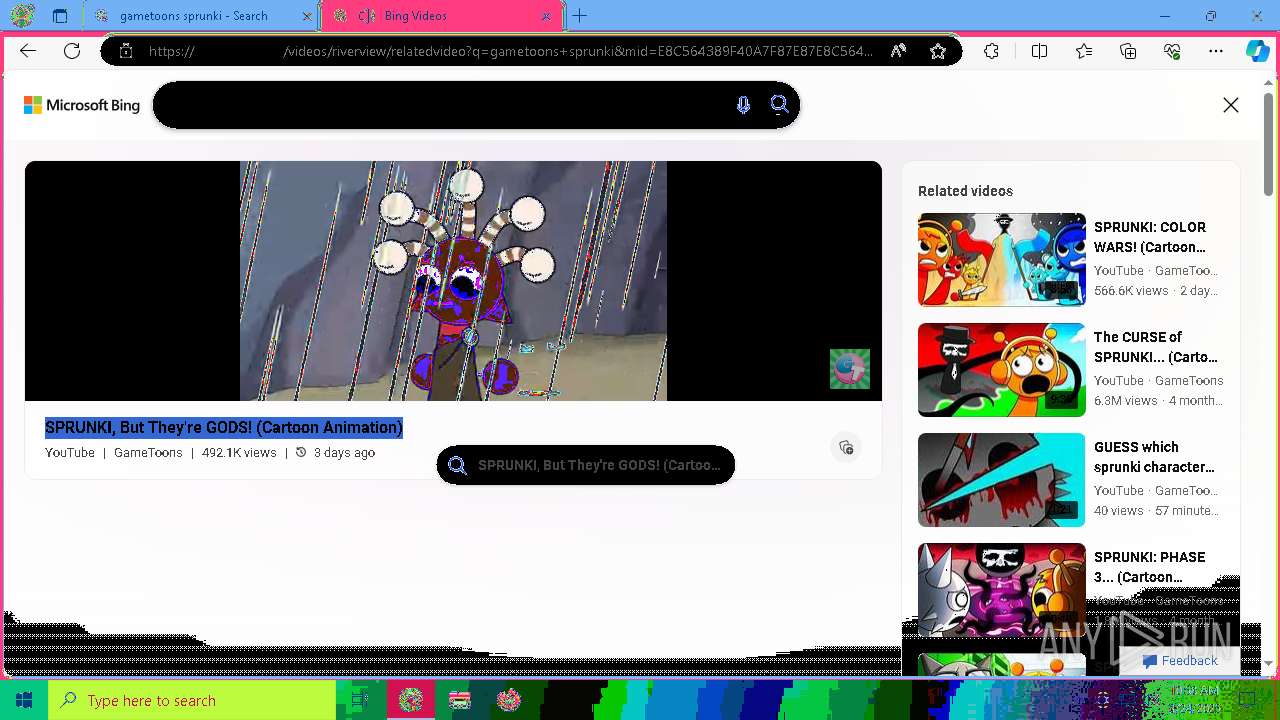The width and height of the screenshot is (1280, 720).
Task: Open the Extensions puzzle icon
Action: pyautogui.click(x=991, y=51)
